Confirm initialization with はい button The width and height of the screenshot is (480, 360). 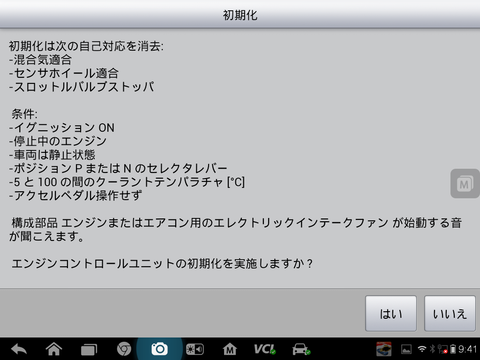coord(391,313)
